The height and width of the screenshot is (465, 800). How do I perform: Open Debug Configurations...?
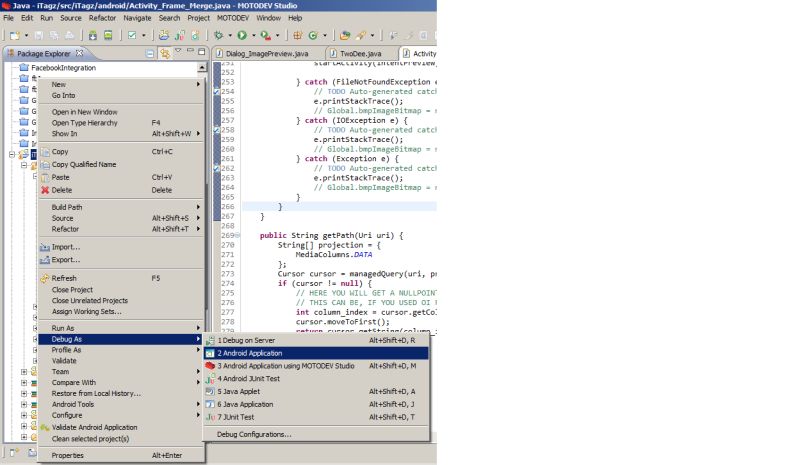click(x=316, y=434)
